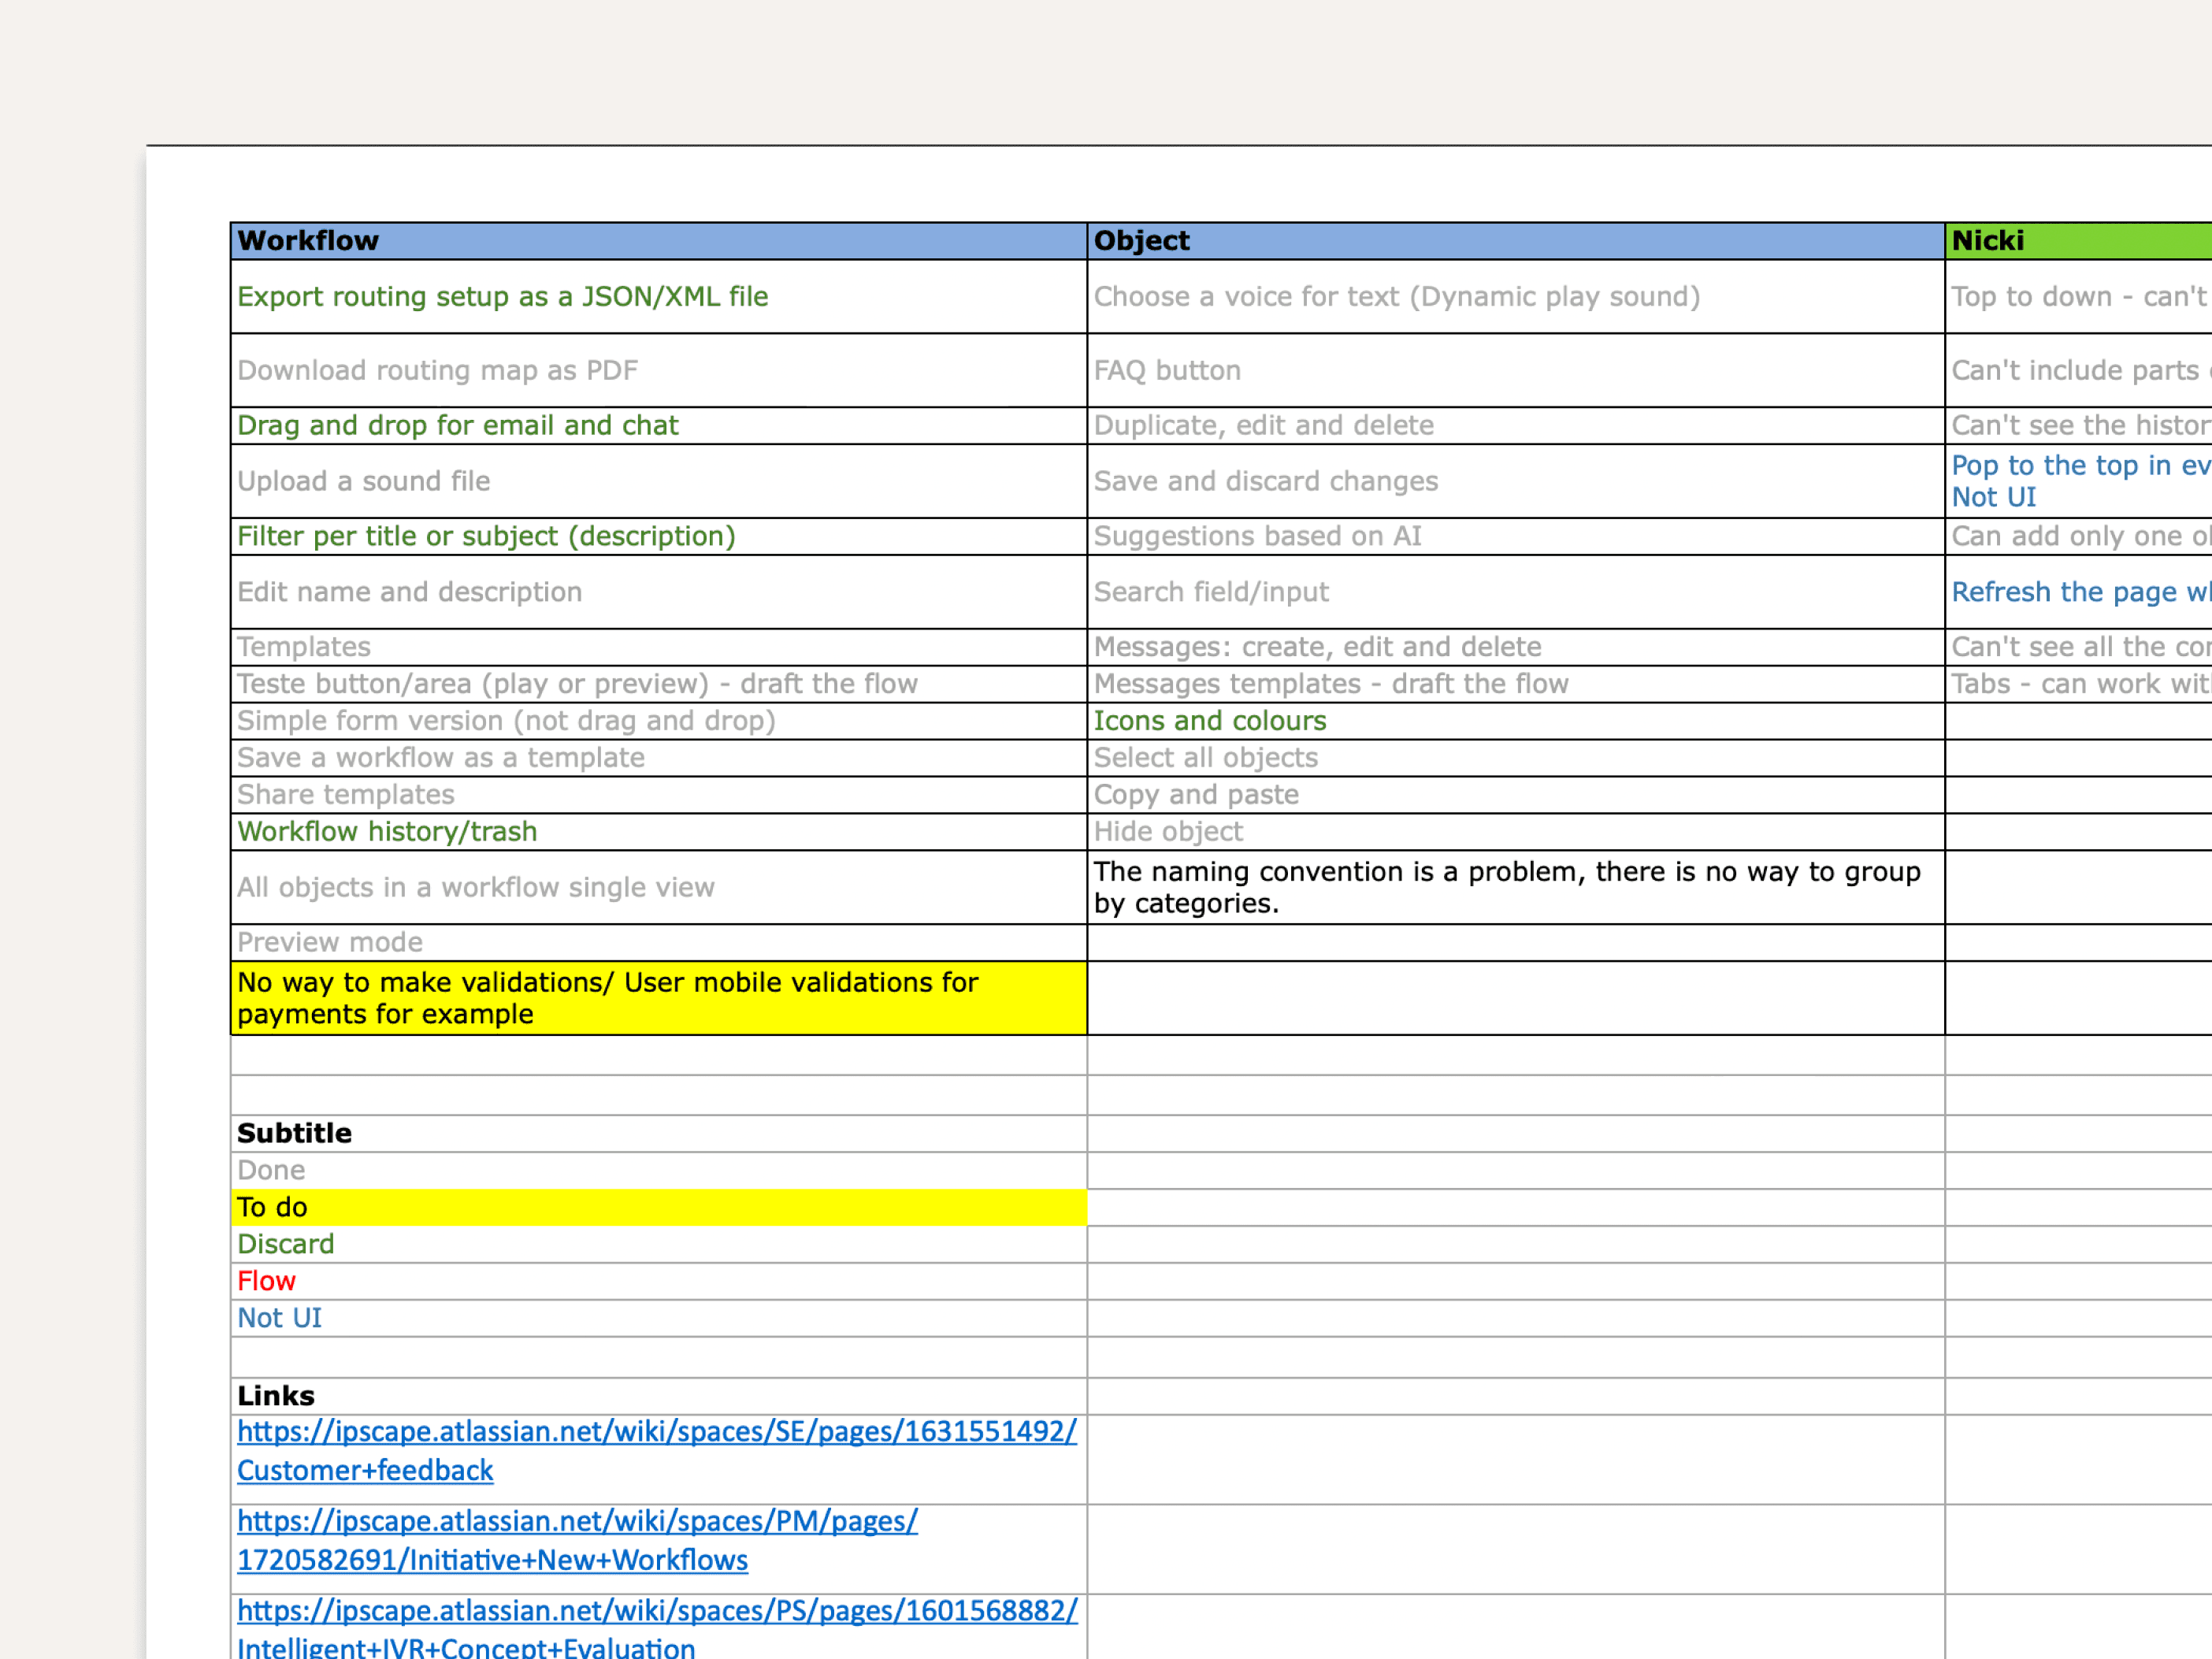The height and width of the screenshot is (1659, 2212).
Task: Open the Initiative+New+Workflows wiki link
Action: pyautogui.click(x=576, y=1522)
